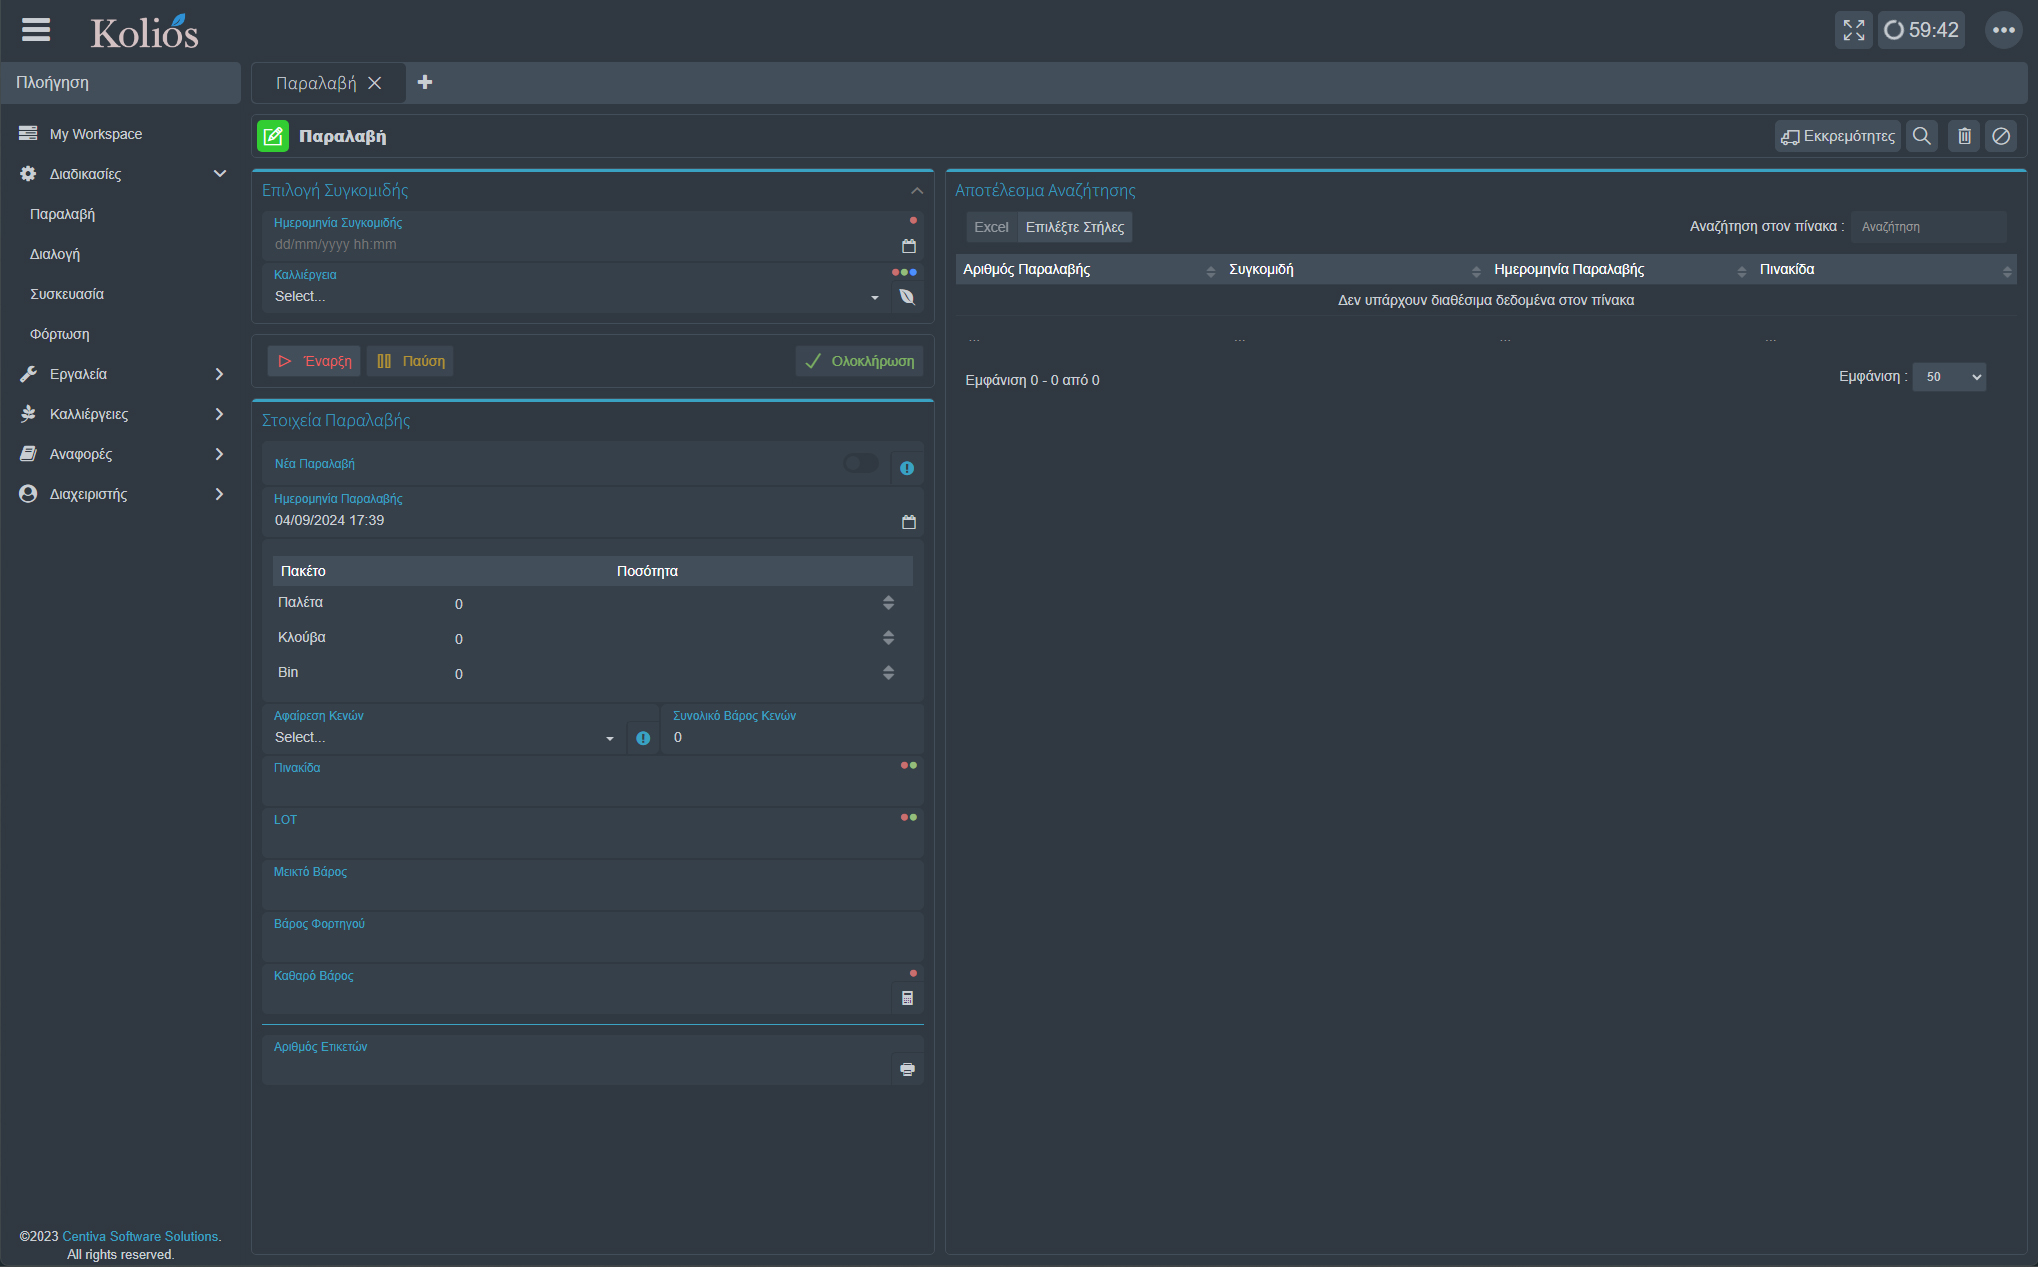2038x1267 pixels.
Task: Click the trash delete icon
Action: pos(1964,136)
